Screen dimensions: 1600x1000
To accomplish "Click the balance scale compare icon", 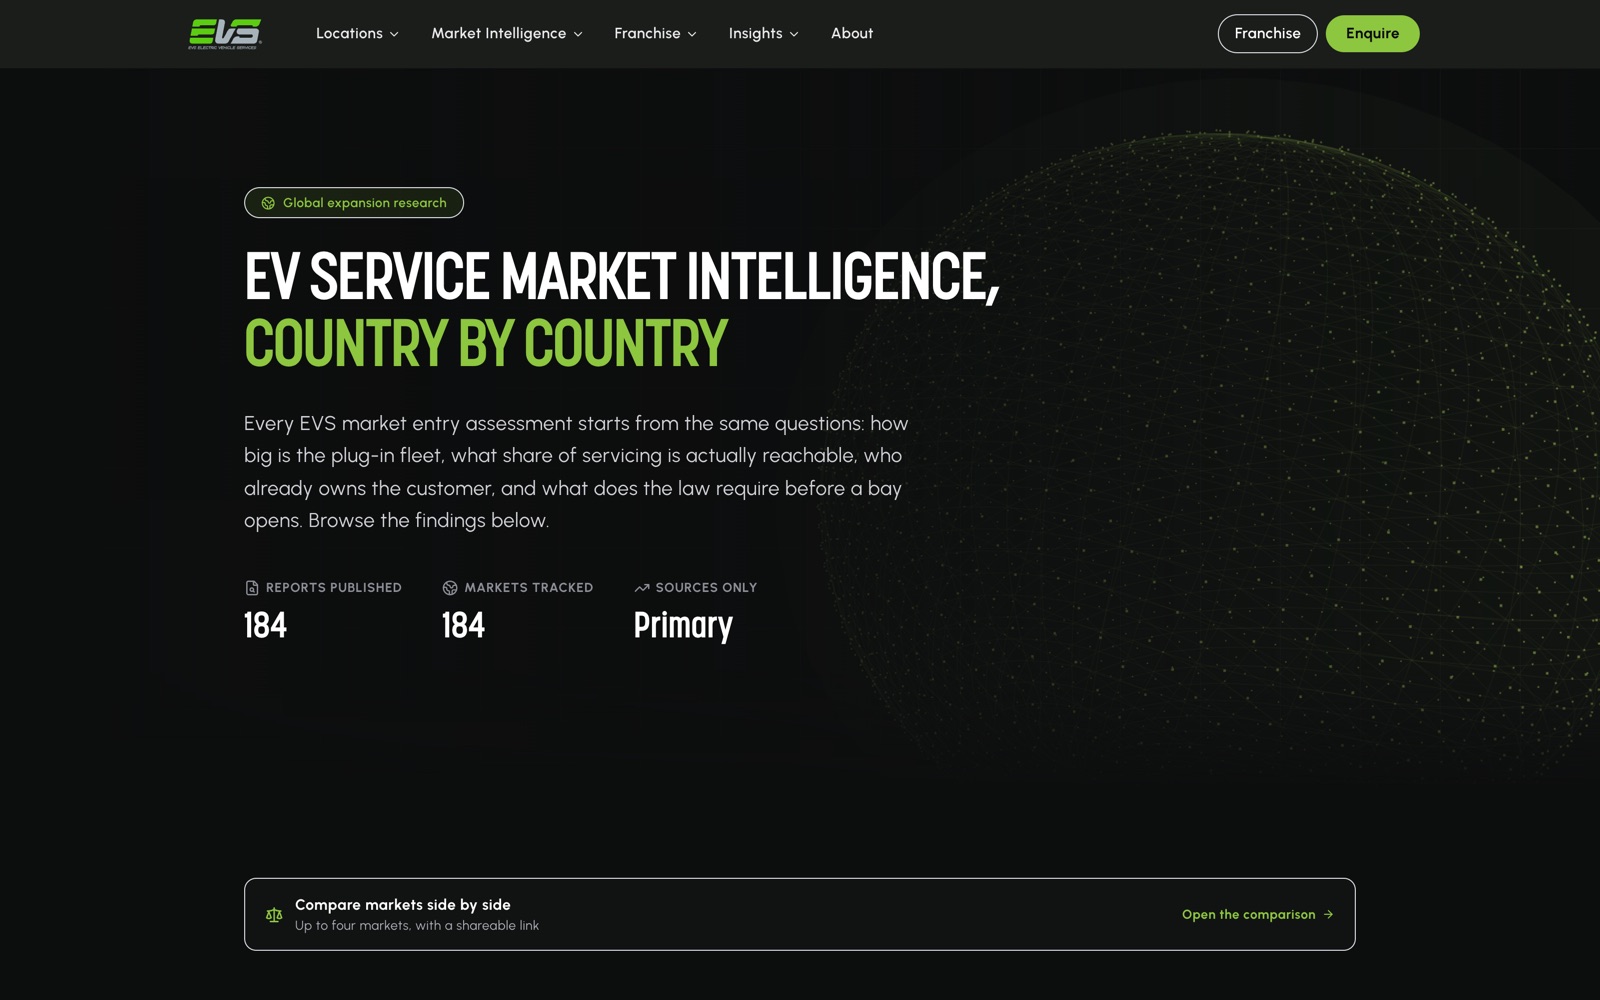I will click(274, 915).
